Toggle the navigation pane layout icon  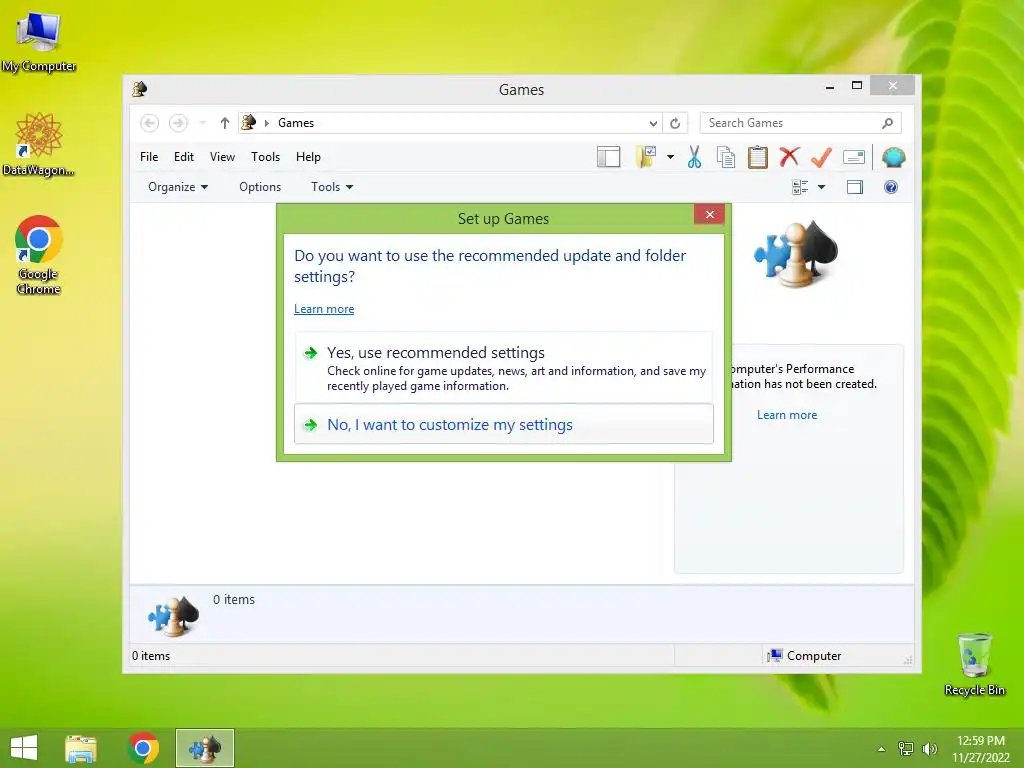click(x=609, y=157)
